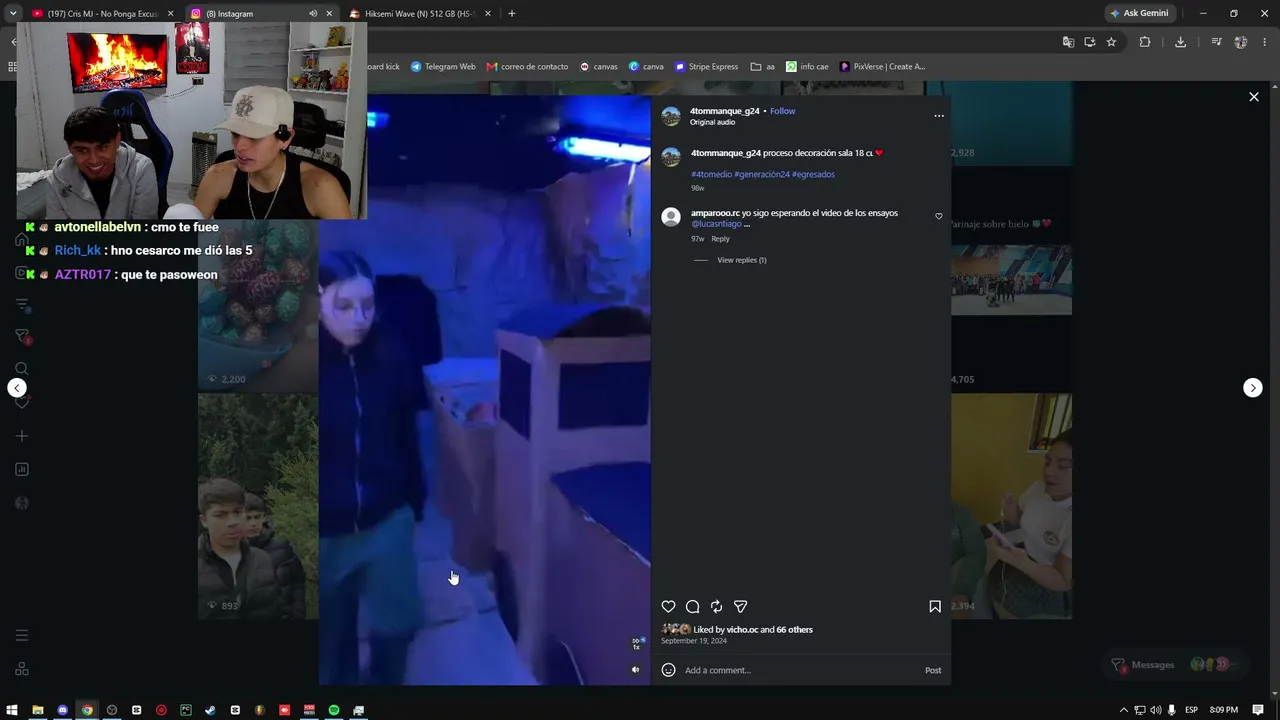Open the Chrome profile avatar
Screen dimensions: 1280x720
[x=1241, y=42]
